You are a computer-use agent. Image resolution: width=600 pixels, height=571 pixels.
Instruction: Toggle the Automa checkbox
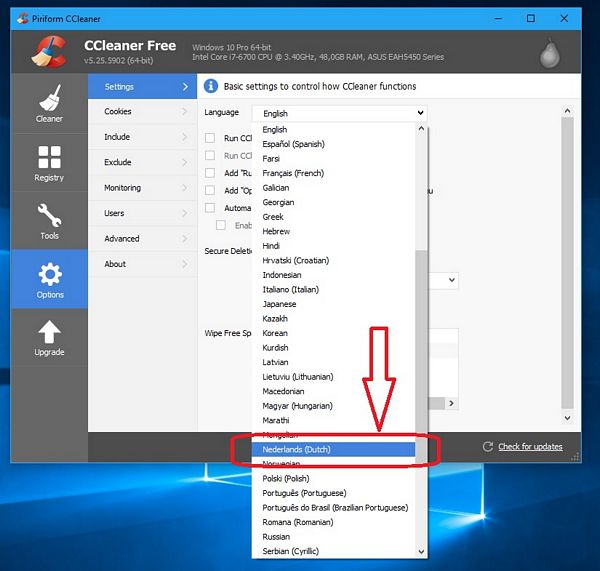(210, 208)
